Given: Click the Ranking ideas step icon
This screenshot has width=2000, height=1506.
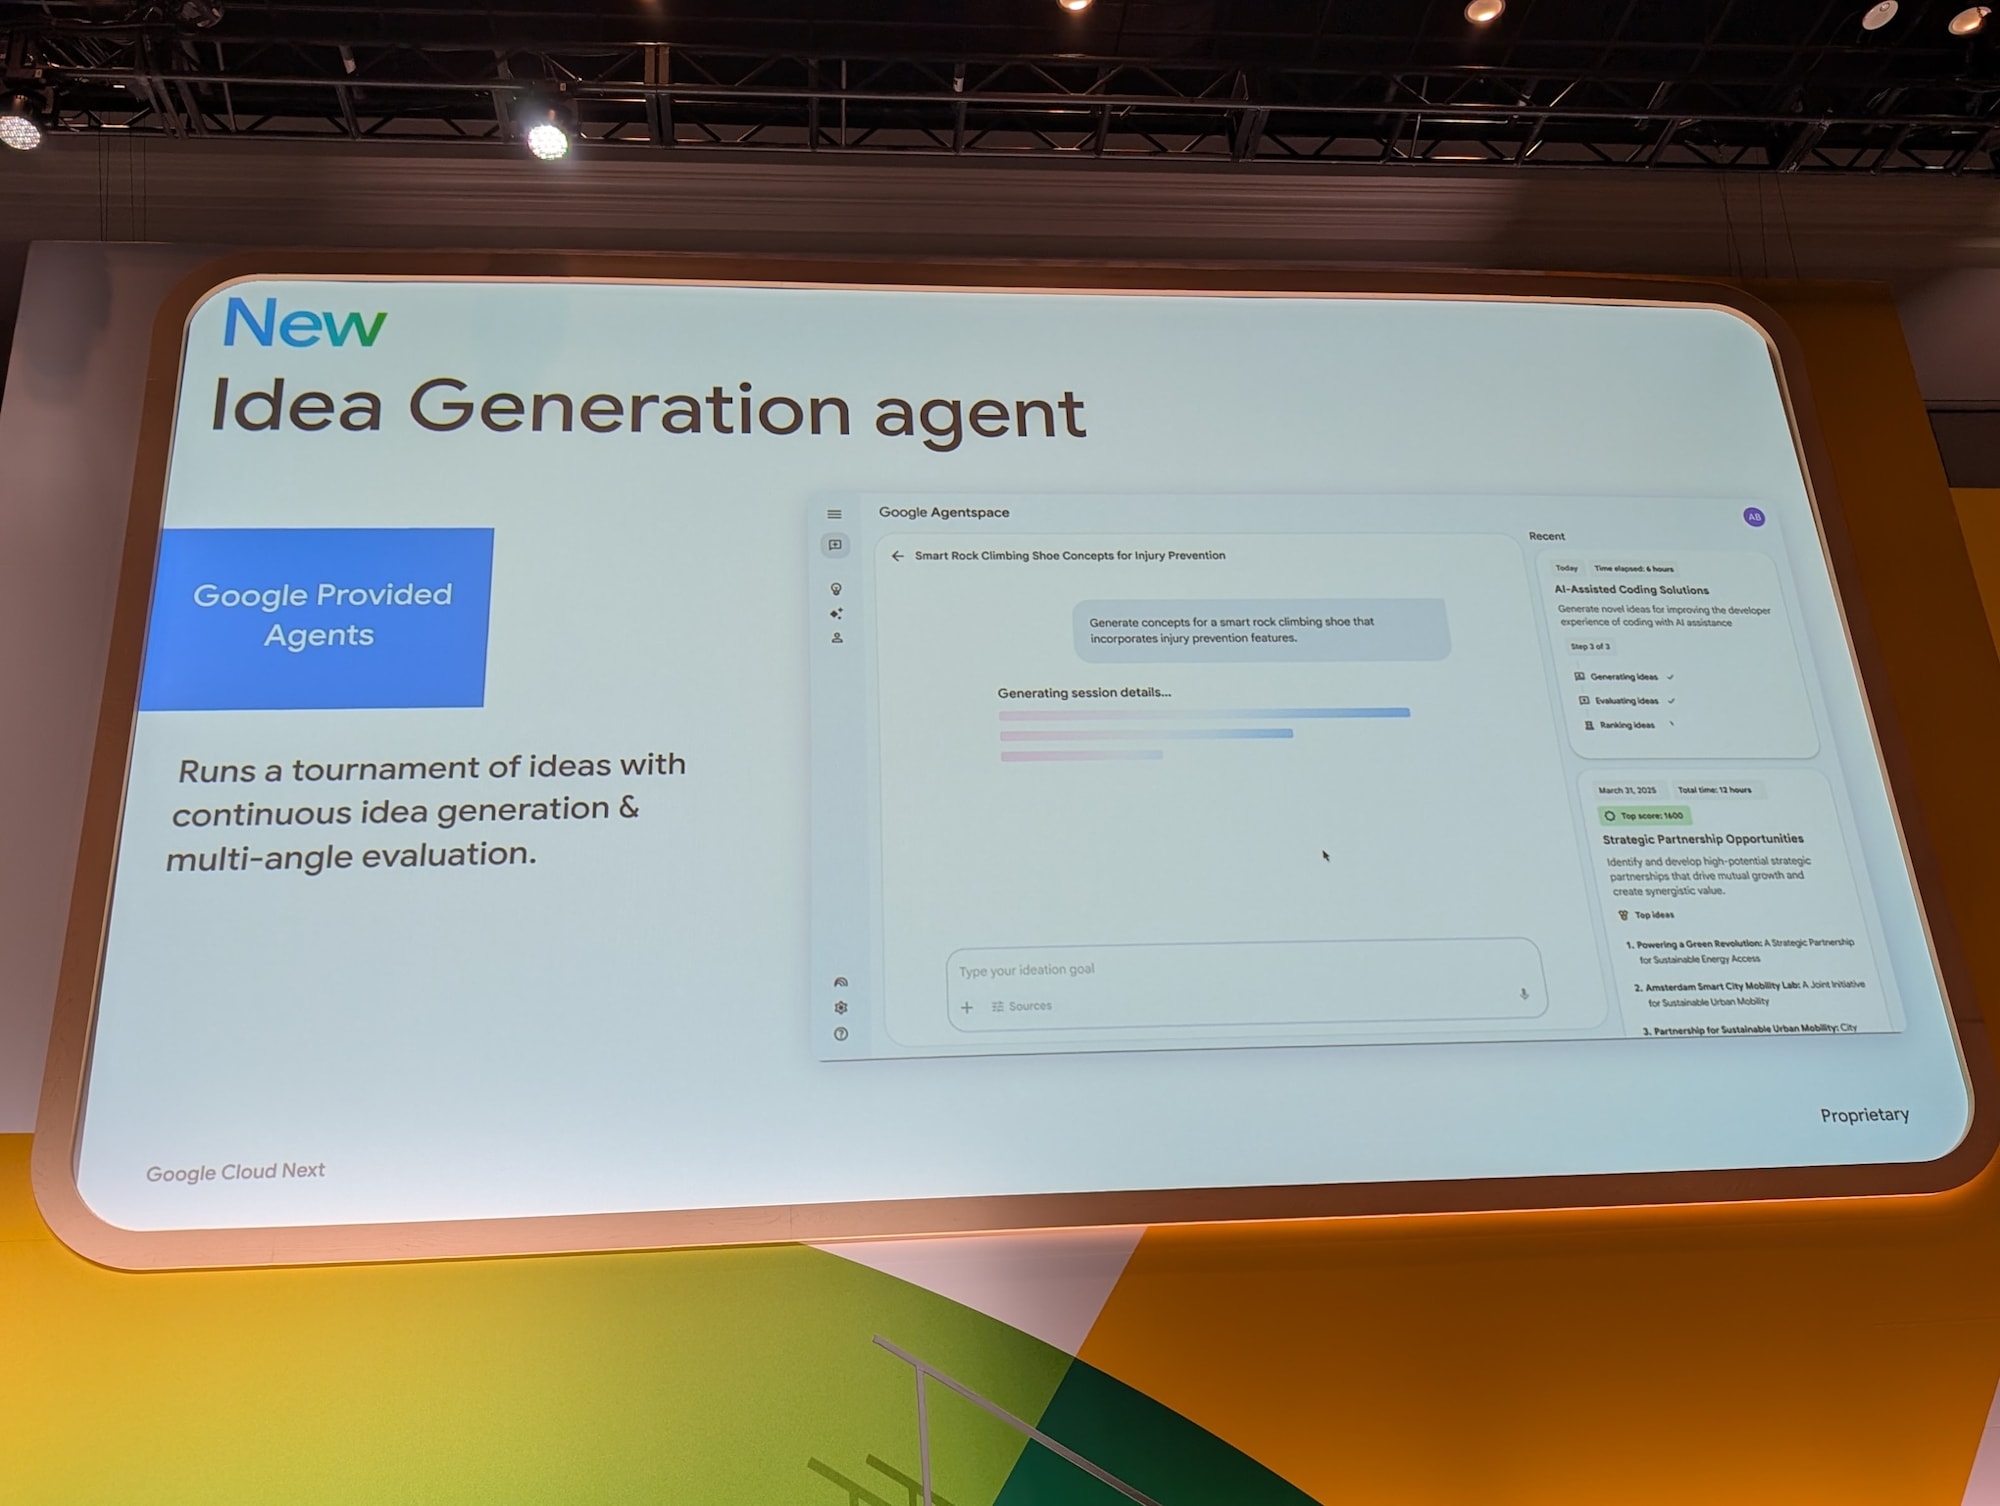Looking at the screenshot, I should [x=1589, y=725].
